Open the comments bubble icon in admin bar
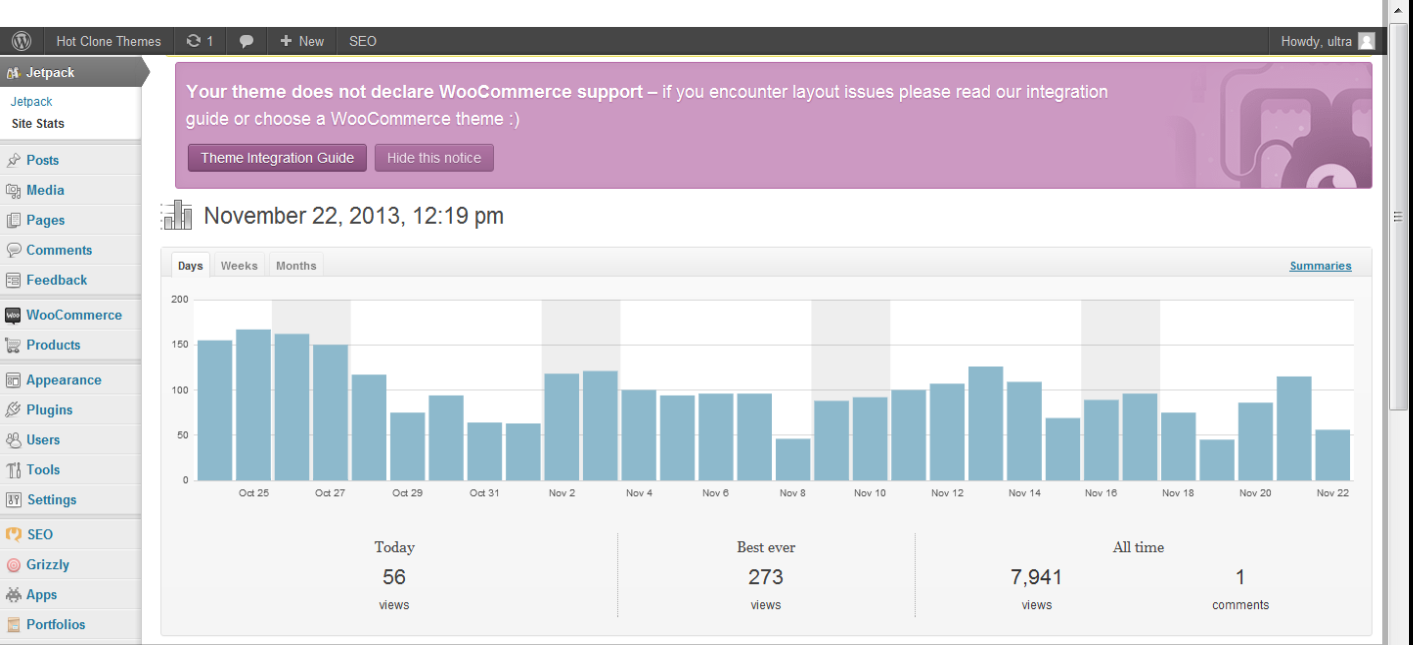Image resolution: width=1413 pixels, height=645 pixels. tap(246, 42)
